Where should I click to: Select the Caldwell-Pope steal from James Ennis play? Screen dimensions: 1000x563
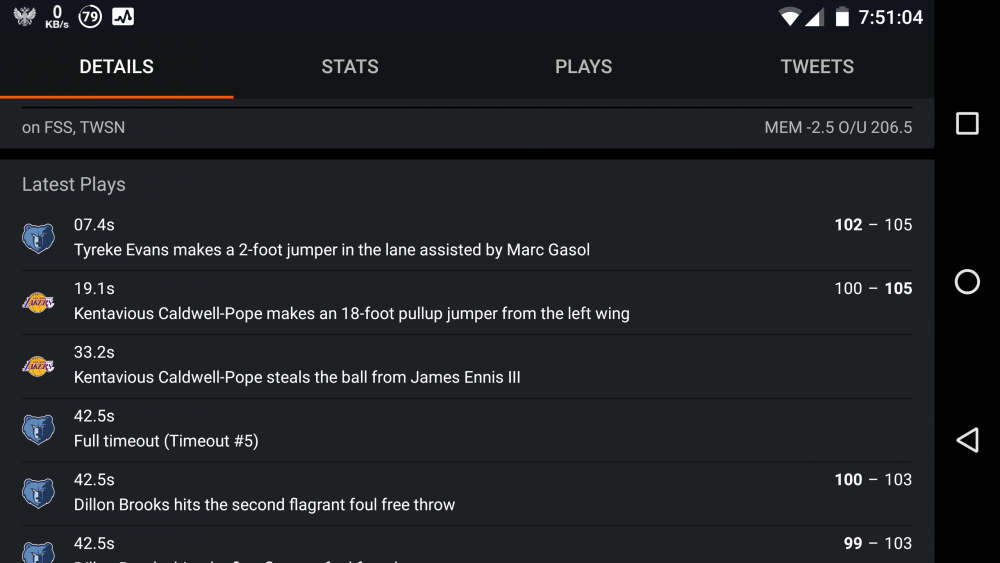point(297,378)
